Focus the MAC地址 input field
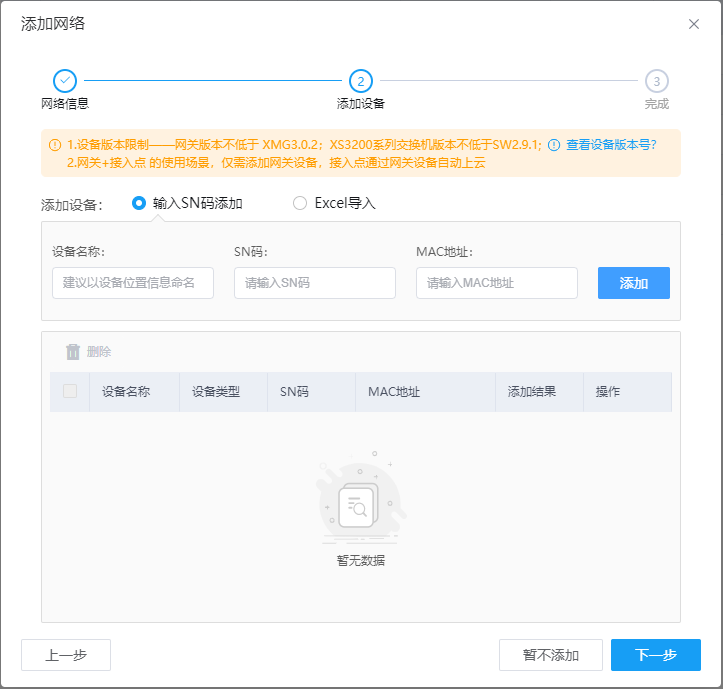723x689 pixels. [x=497, y=283]
